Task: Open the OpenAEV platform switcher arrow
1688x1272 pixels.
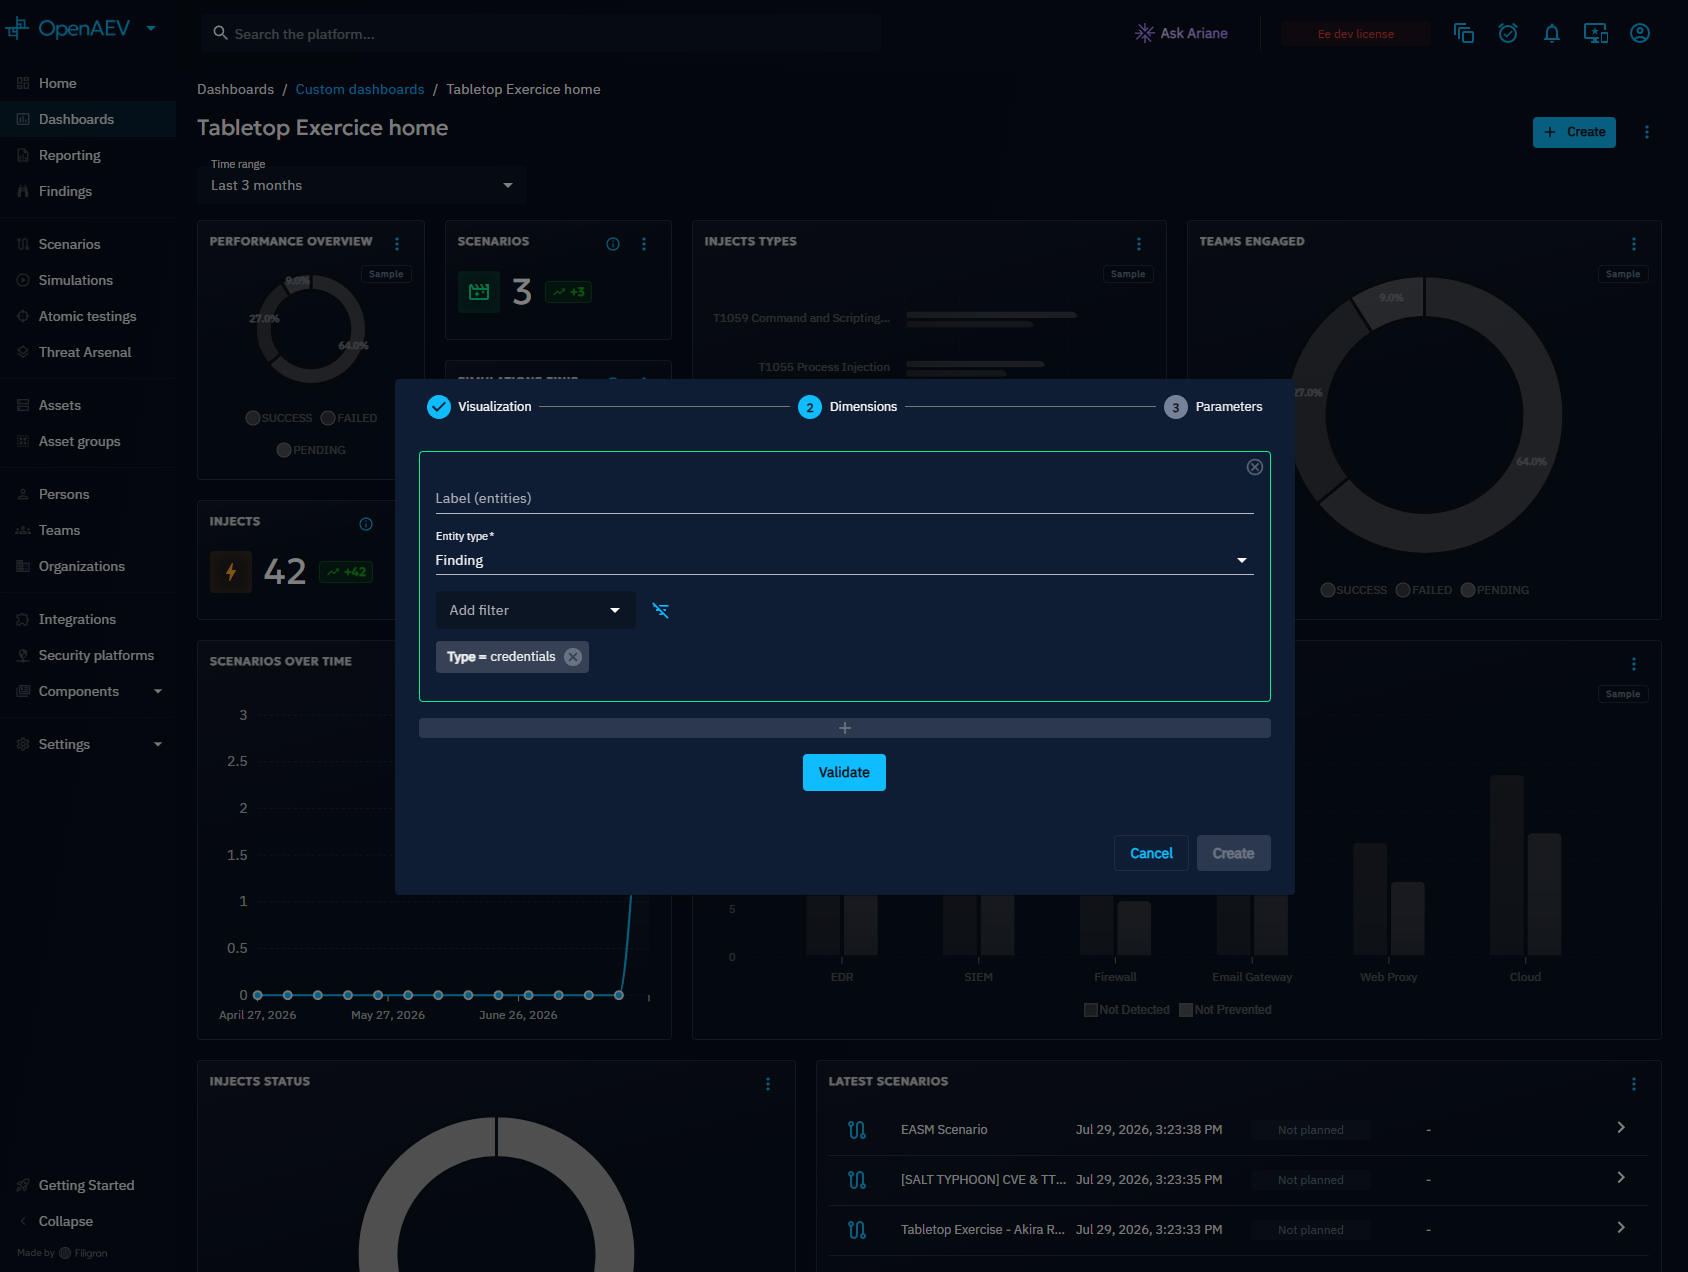Action: tap(151, 28)
